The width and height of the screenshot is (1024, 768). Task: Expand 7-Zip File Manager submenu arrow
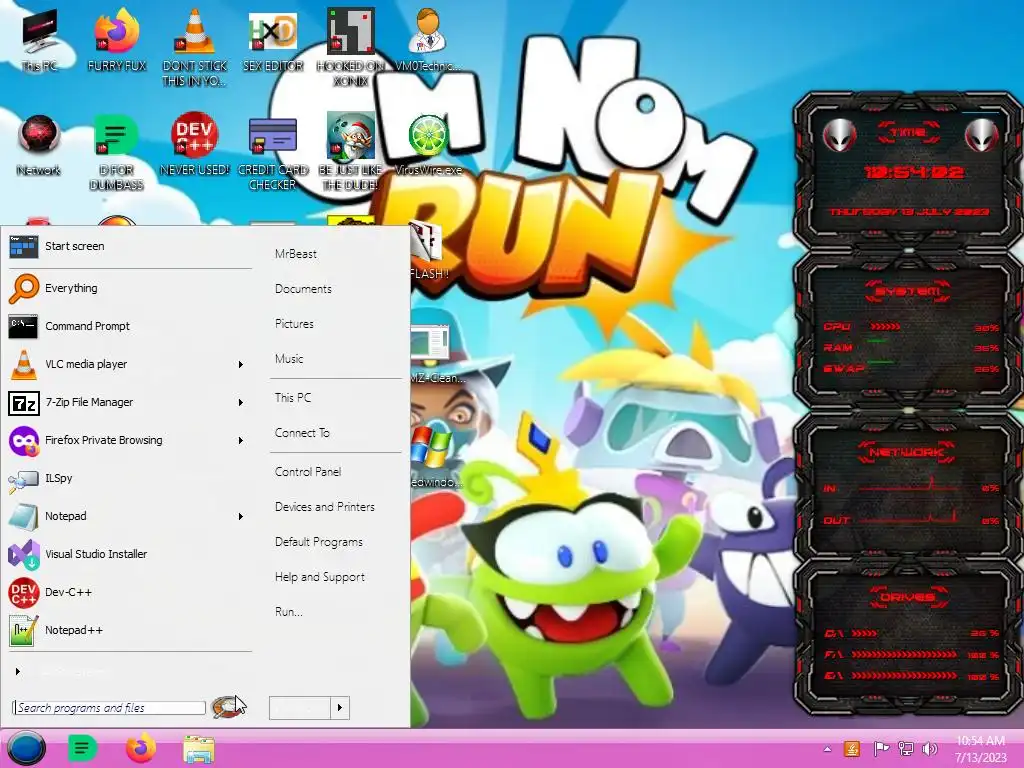[240, 402]
